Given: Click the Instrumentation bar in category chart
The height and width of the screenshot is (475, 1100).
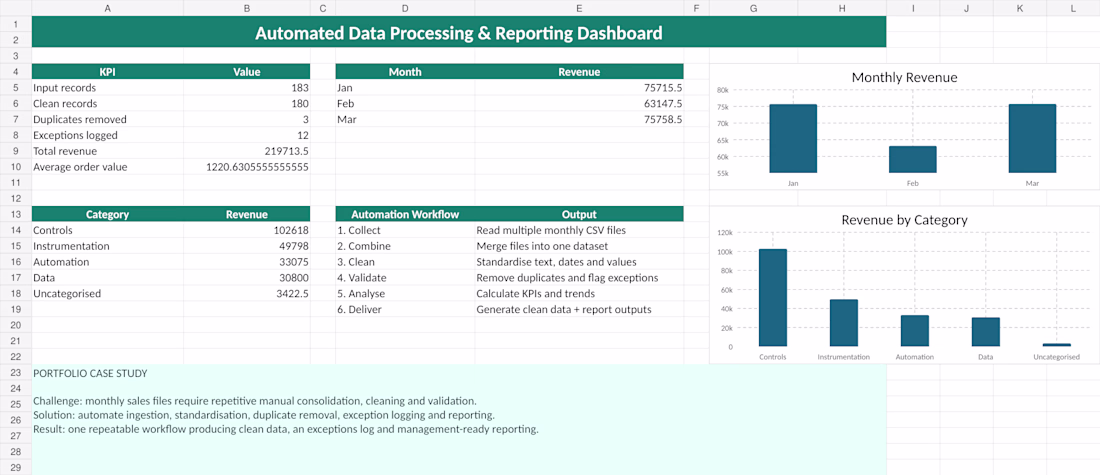Looking at the screenshot, I should click(843, 323).
